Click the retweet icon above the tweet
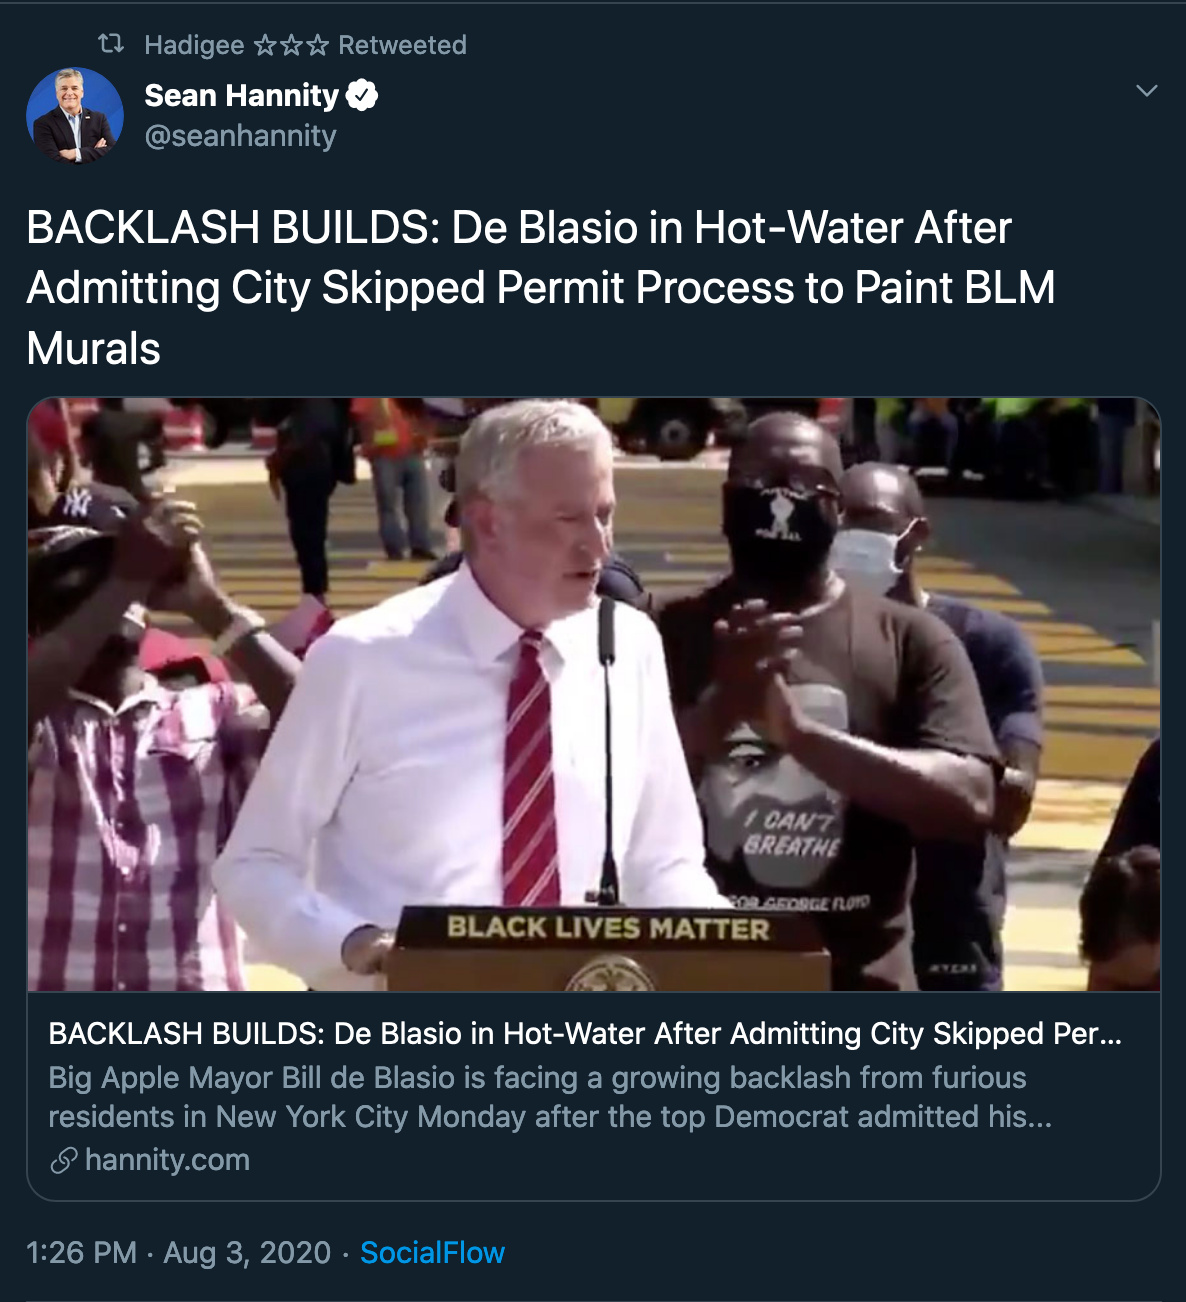This screenshot has height=1302, width=1186. coord(111,44)
